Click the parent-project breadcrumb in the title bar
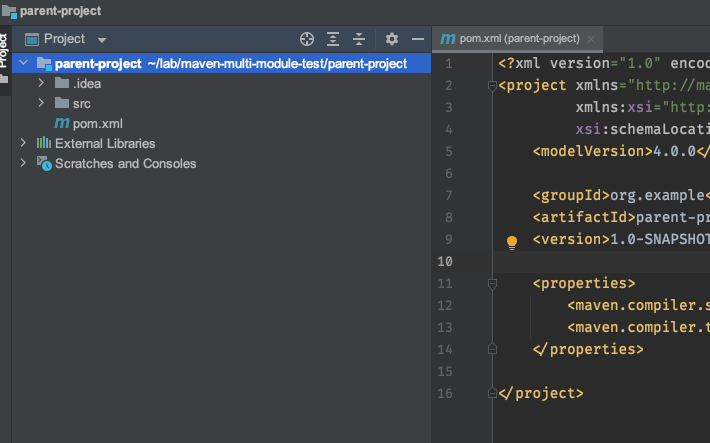 pos(60,11)
